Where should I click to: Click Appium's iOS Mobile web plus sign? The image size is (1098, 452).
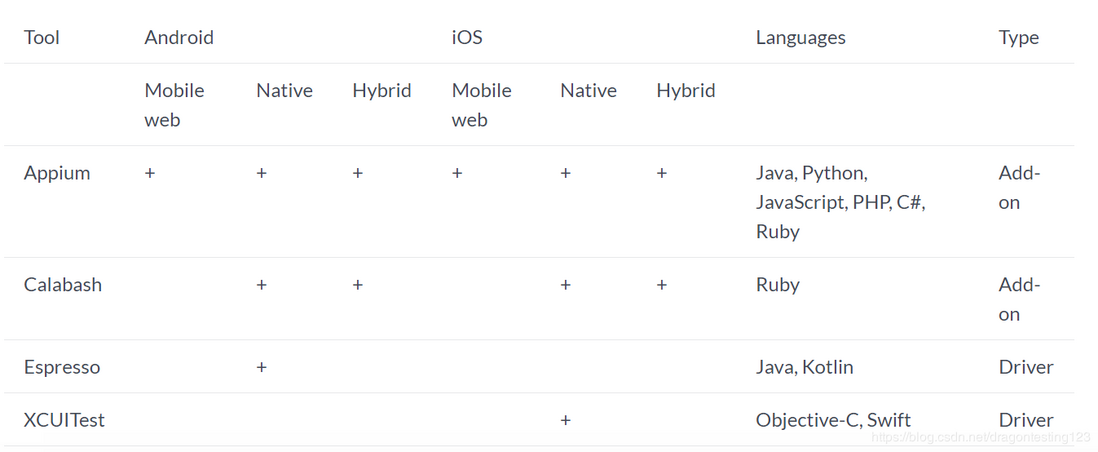[457, 173]
